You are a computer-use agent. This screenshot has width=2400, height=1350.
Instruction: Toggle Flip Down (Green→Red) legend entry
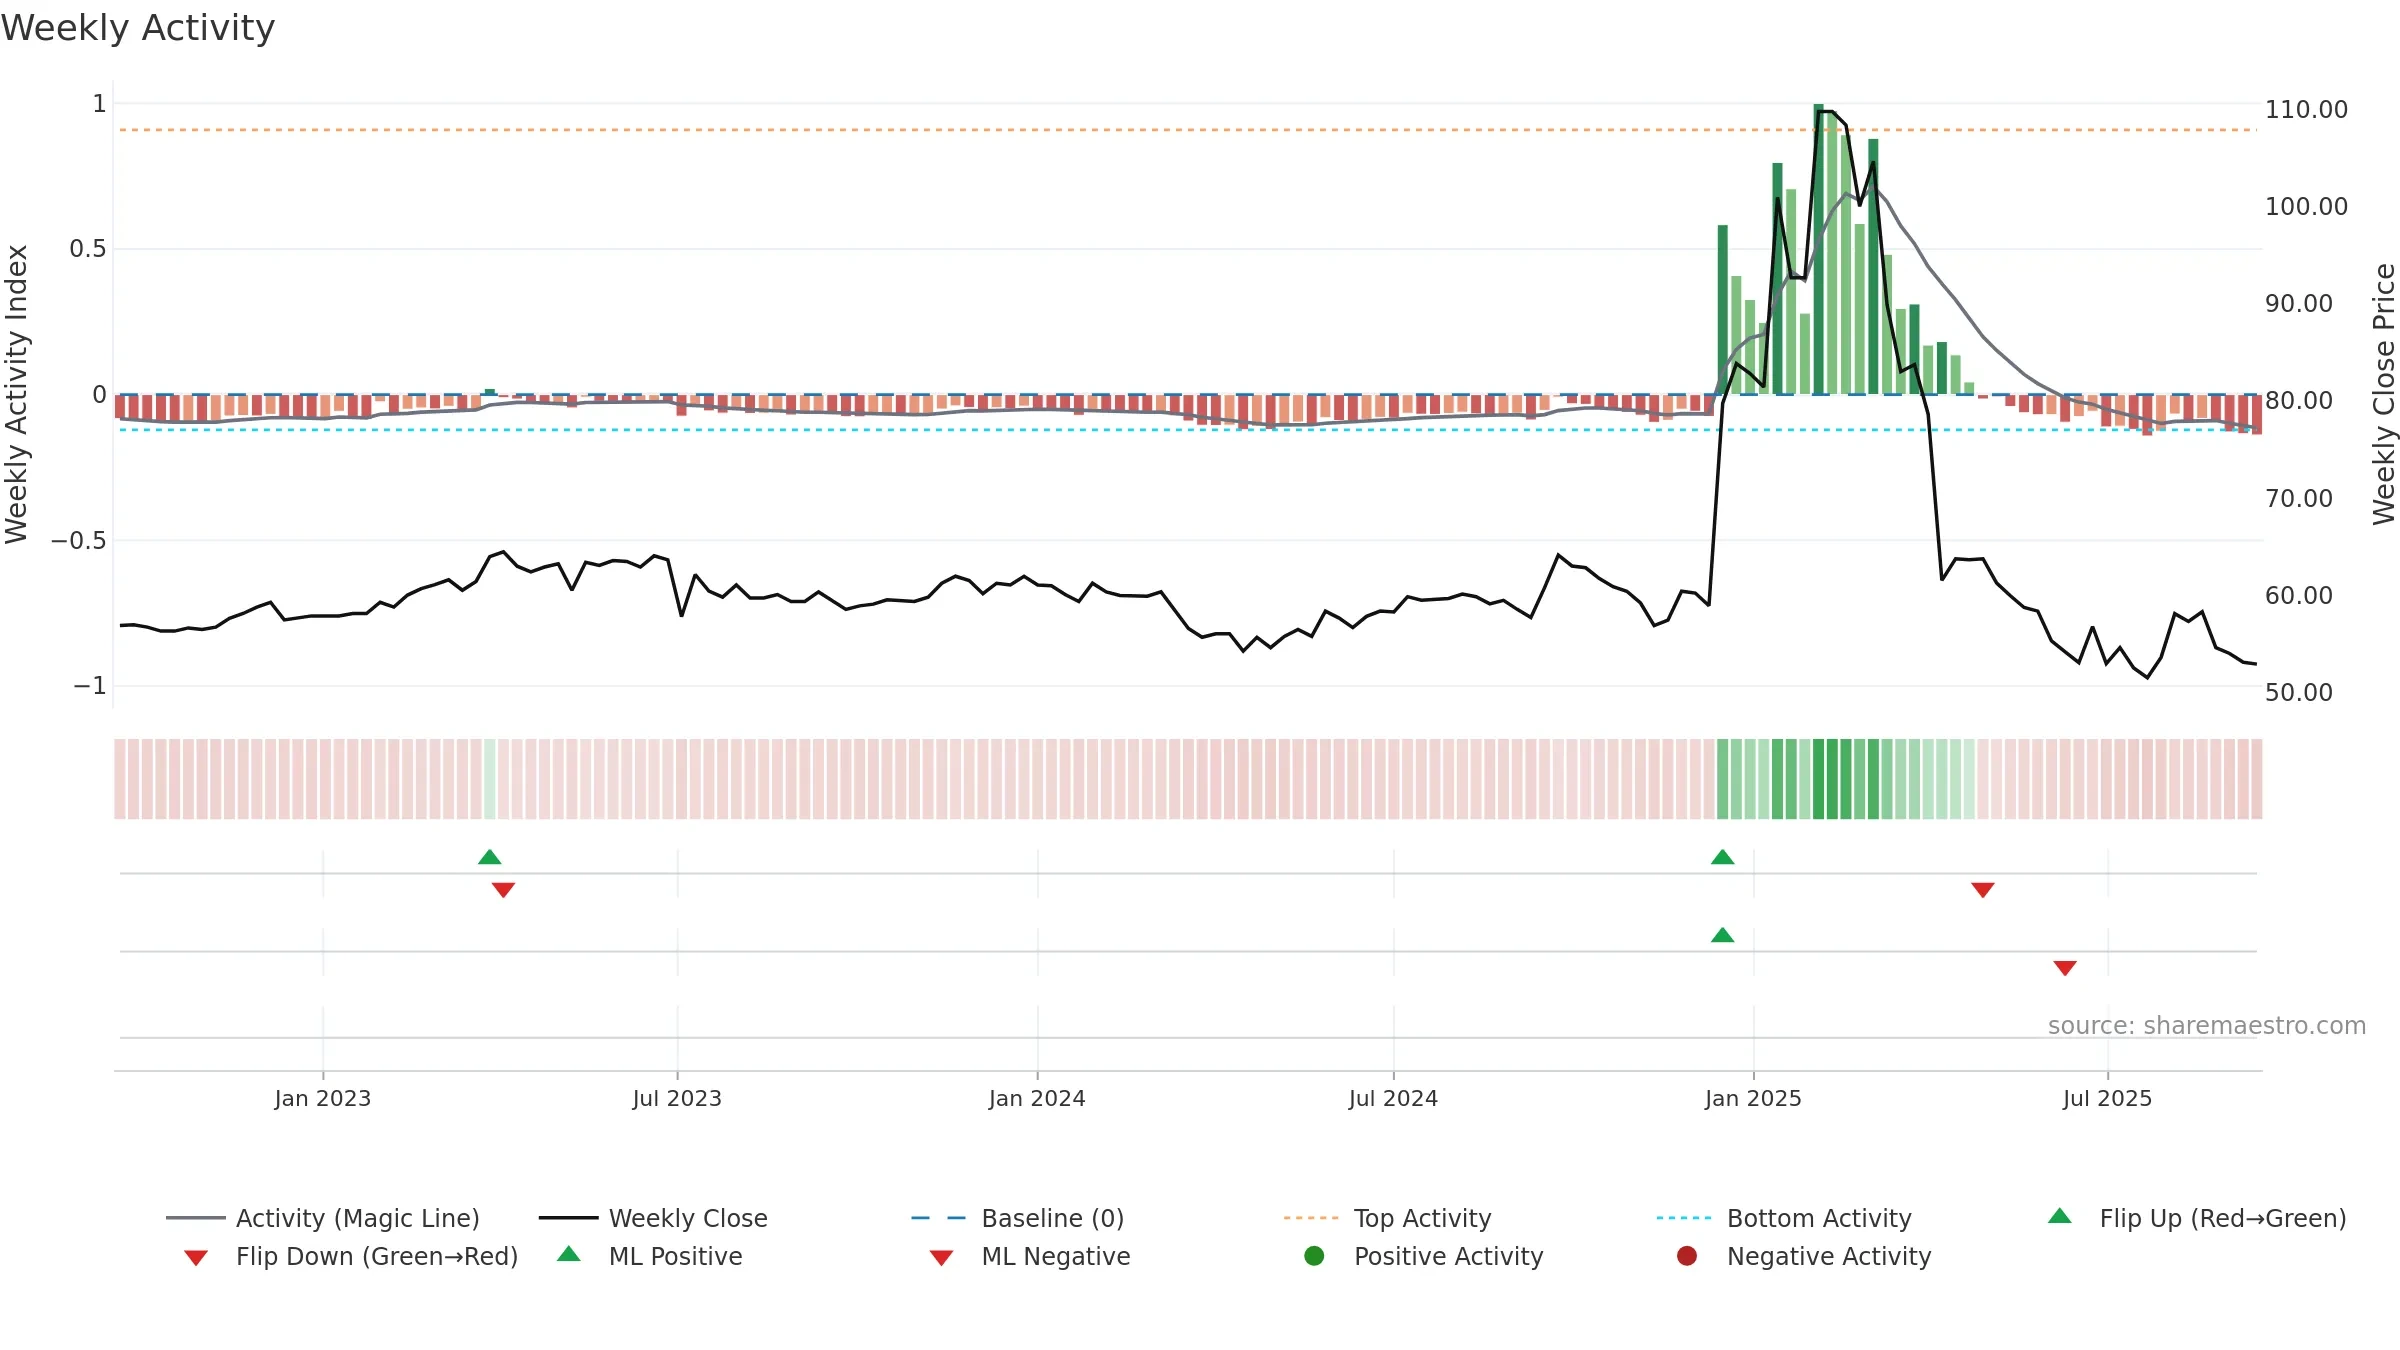(x=351, y=1256)
